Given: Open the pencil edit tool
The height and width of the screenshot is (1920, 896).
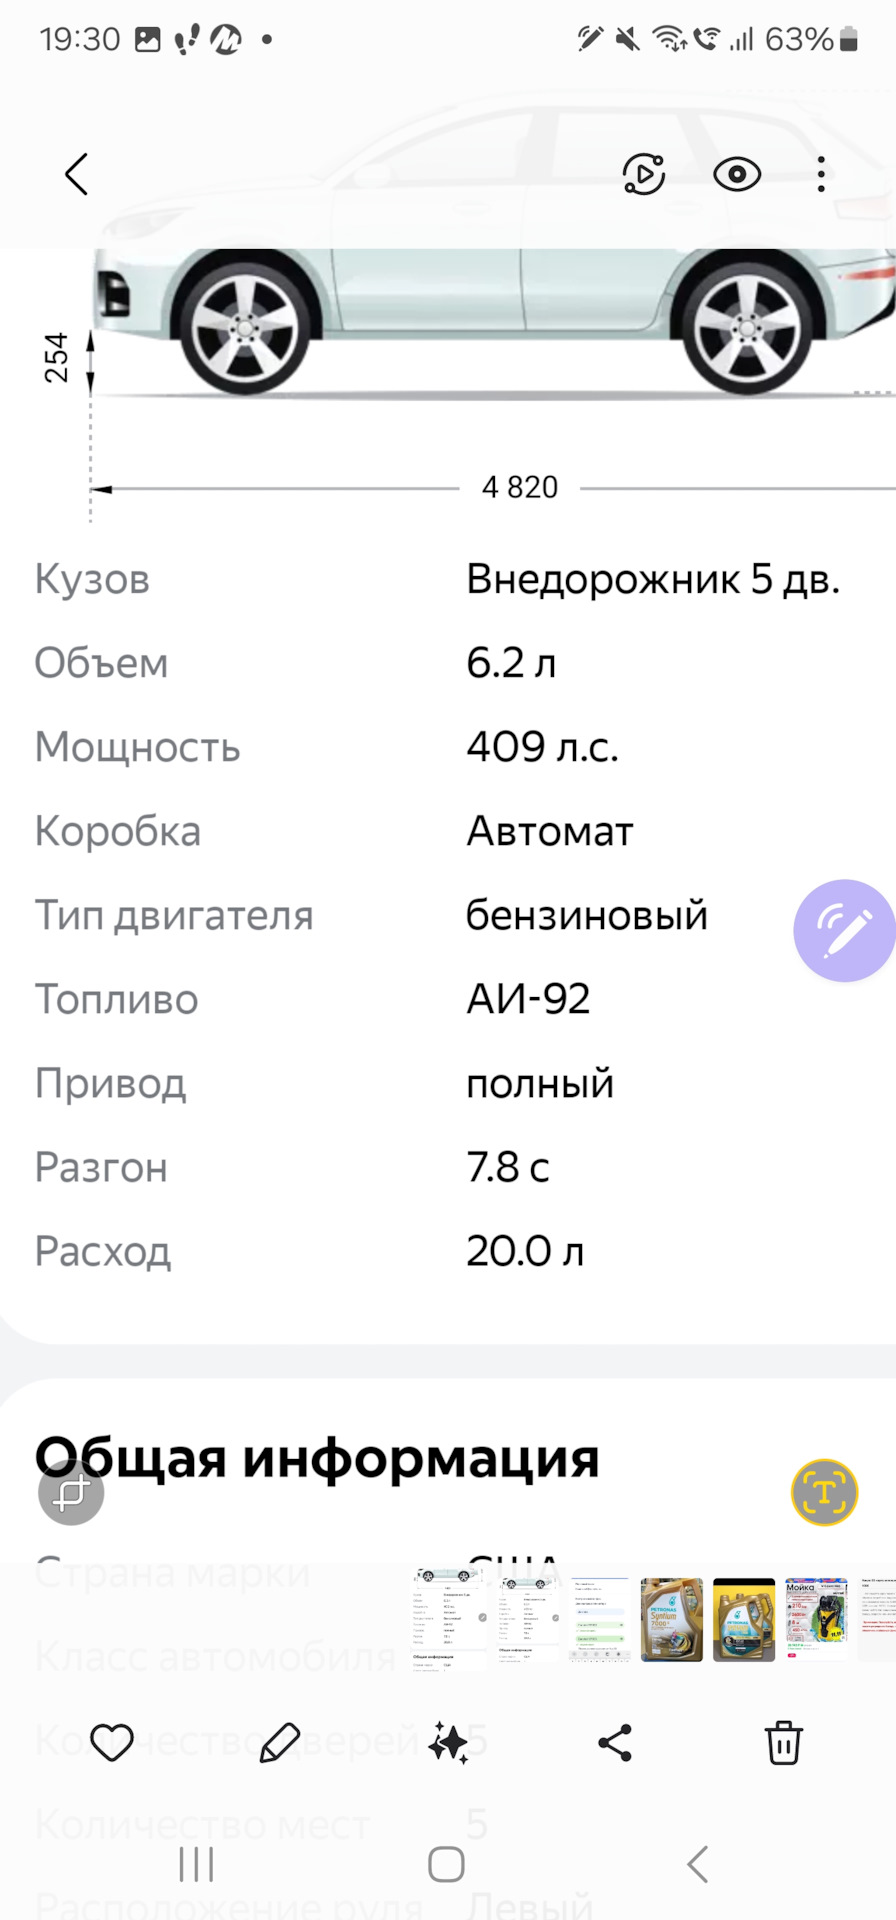Looking at the screenshot, I should click(x=279, y=1743).
